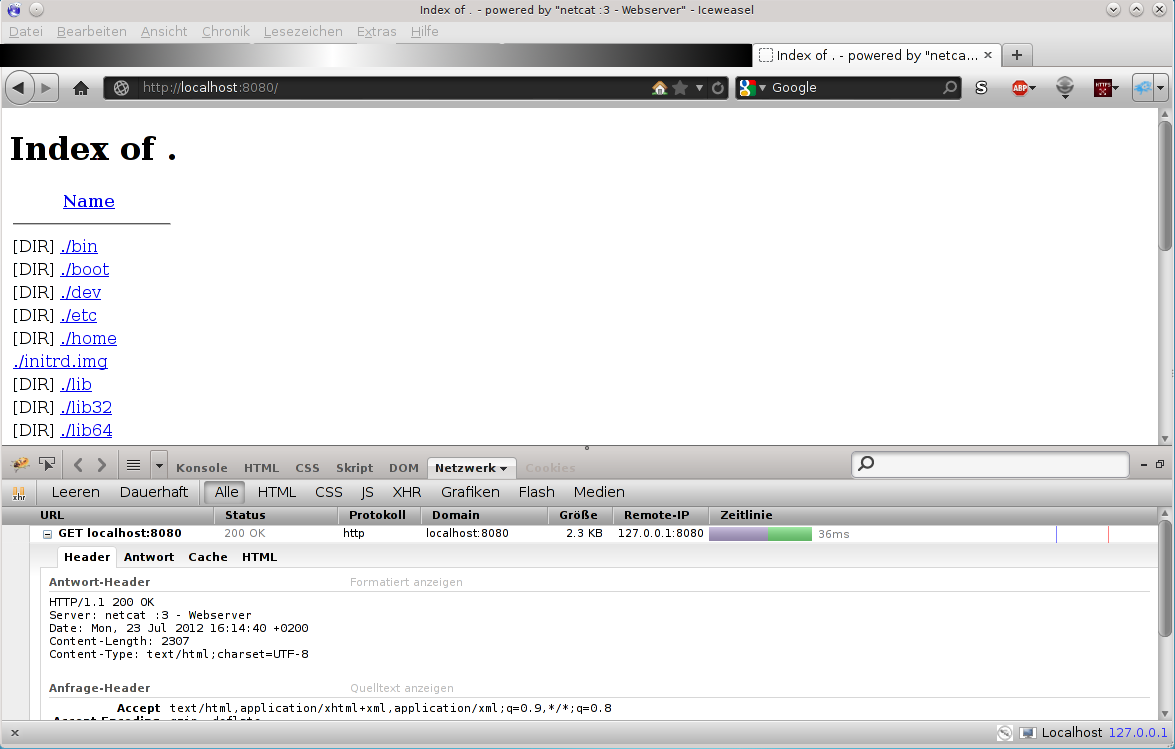Screen dimensions: 1175x749
Task: Collapse the GET localhost:8080 request entry
Action: 46,533
